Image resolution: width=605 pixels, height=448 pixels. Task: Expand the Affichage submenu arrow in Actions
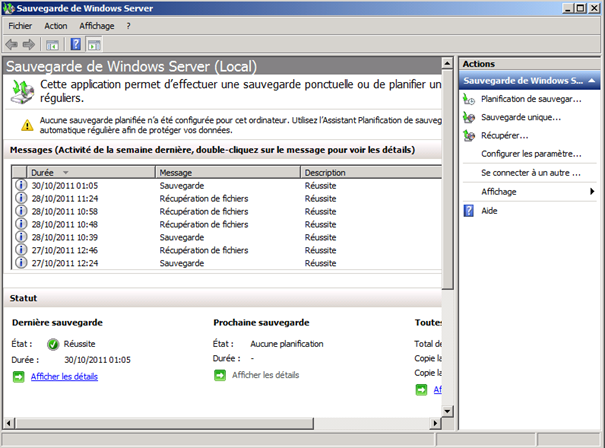592,191
